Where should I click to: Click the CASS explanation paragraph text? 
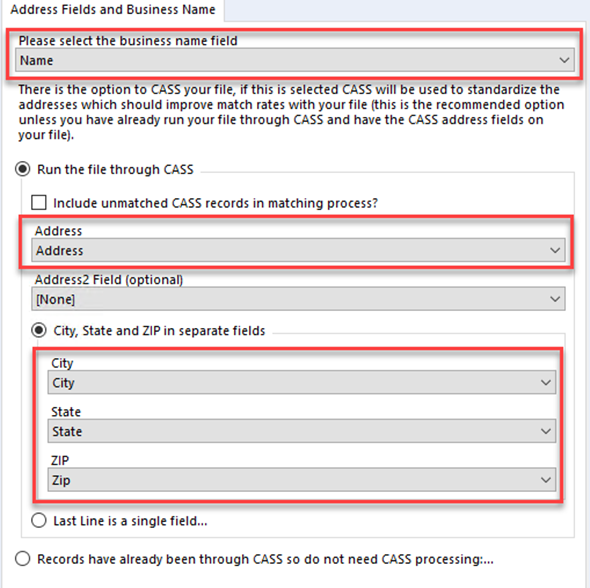tap(291, 112)
